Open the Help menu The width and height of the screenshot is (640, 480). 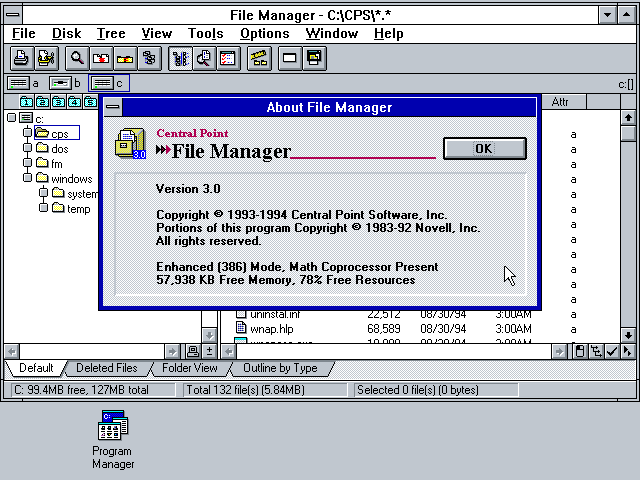pyautogui.click(x=389, y=33)
